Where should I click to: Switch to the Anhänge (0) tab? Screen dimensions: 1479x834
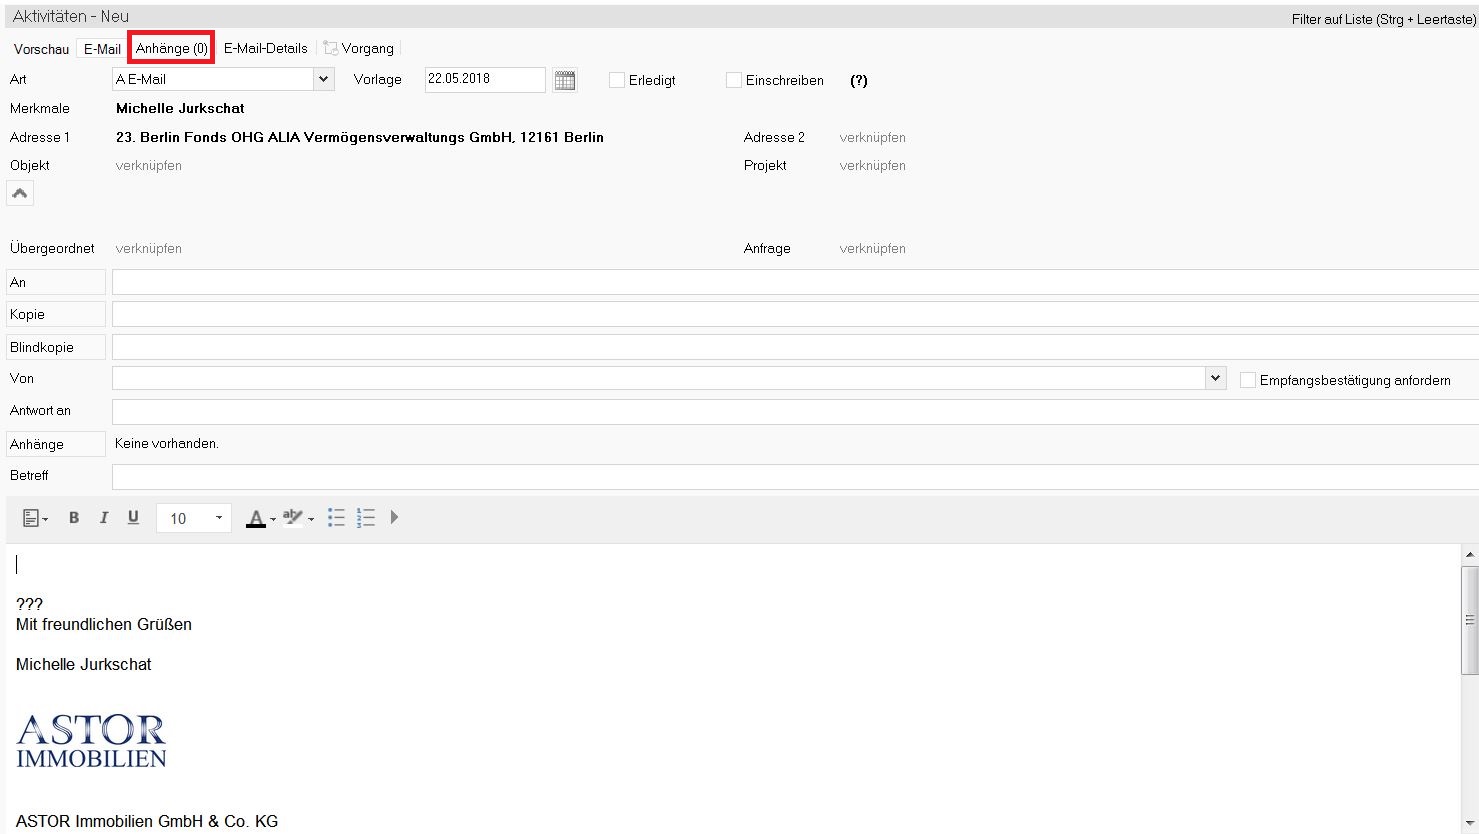[x=171, y=48]
